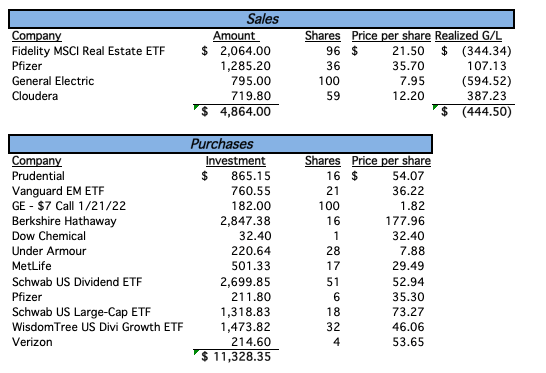546x373 pixels.
Task: Click General Electric sale amount 795.00
Action: 251,81
